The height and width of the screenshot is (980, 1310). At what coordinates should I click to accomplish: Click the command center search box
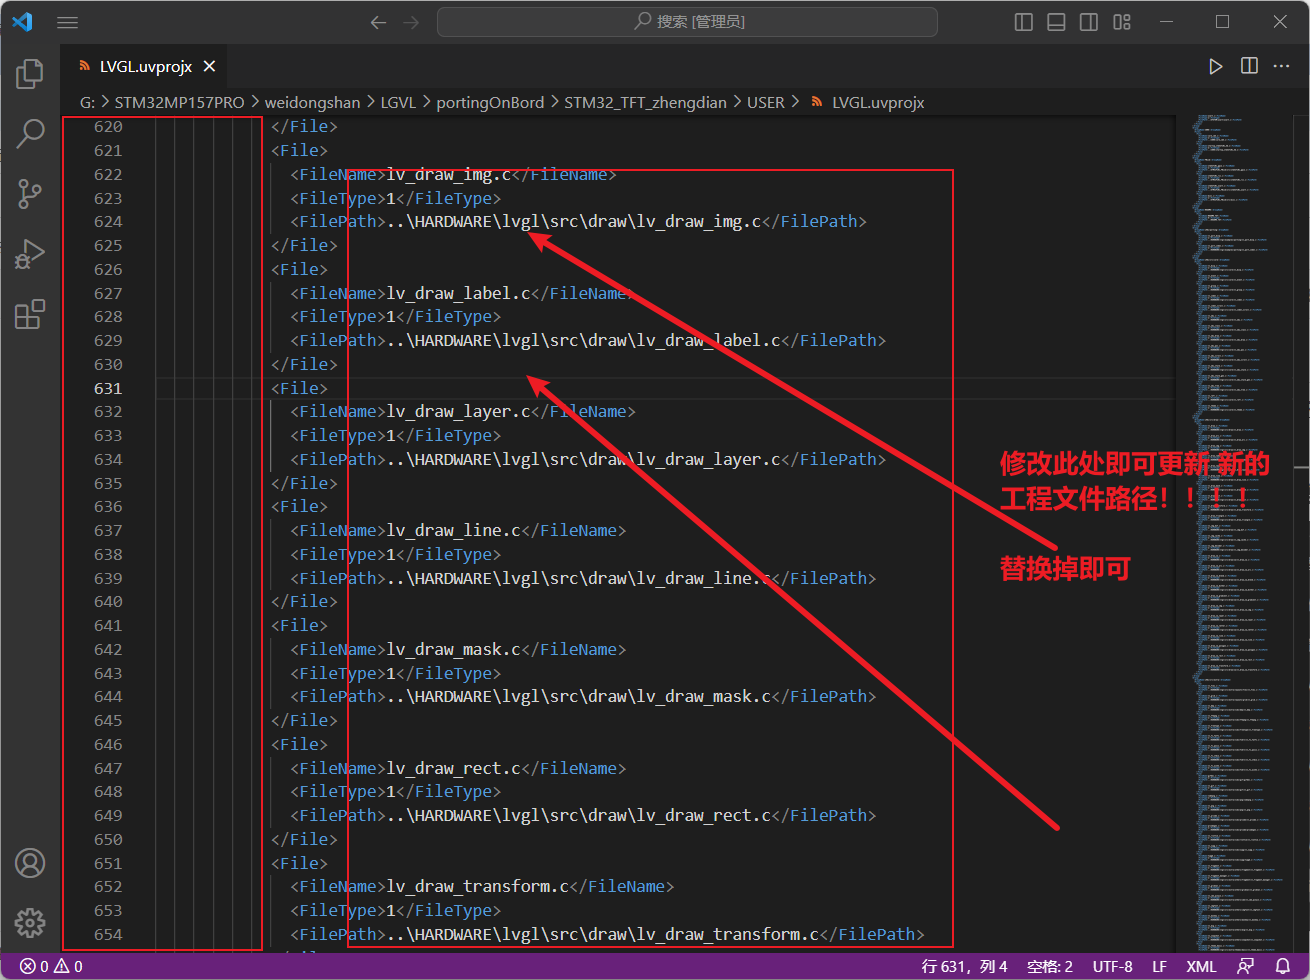click(687, 22)
